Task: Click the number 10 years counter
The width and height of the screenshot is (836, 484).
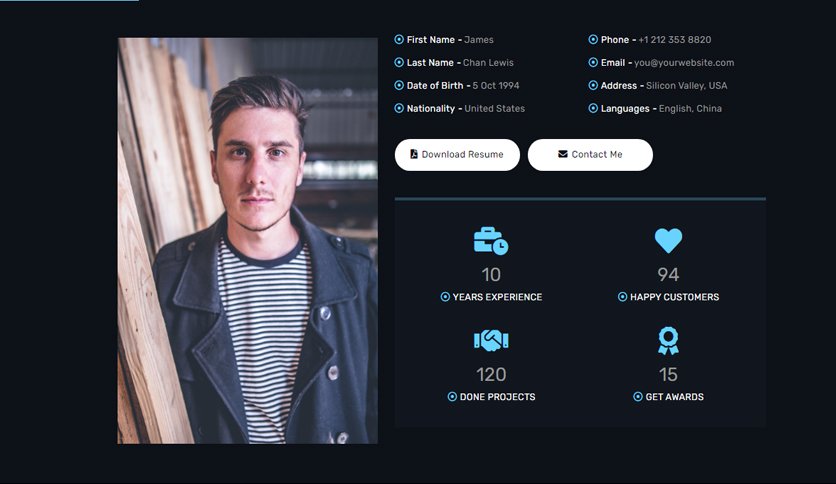Action: coord(491,275)
